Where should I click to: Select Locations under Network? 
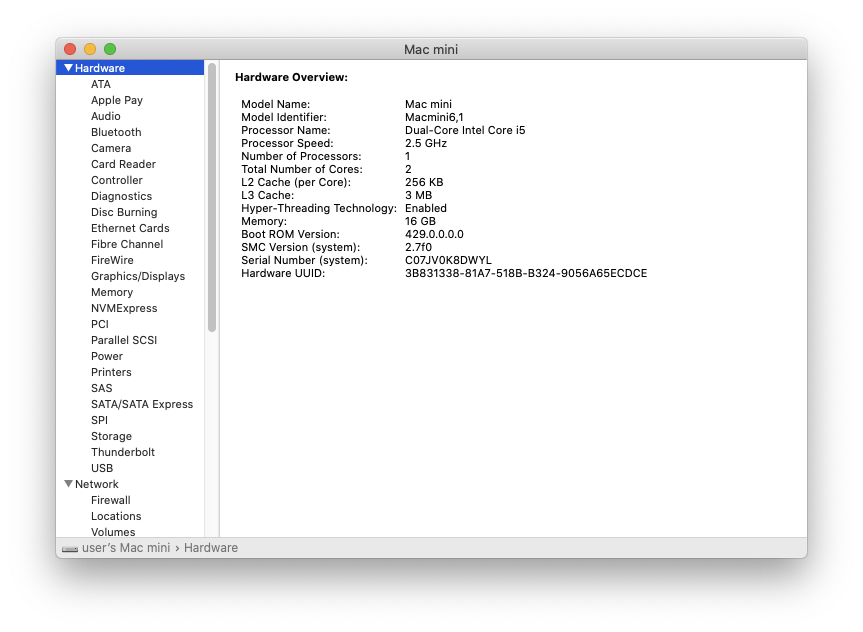click(x=116, y=516)
